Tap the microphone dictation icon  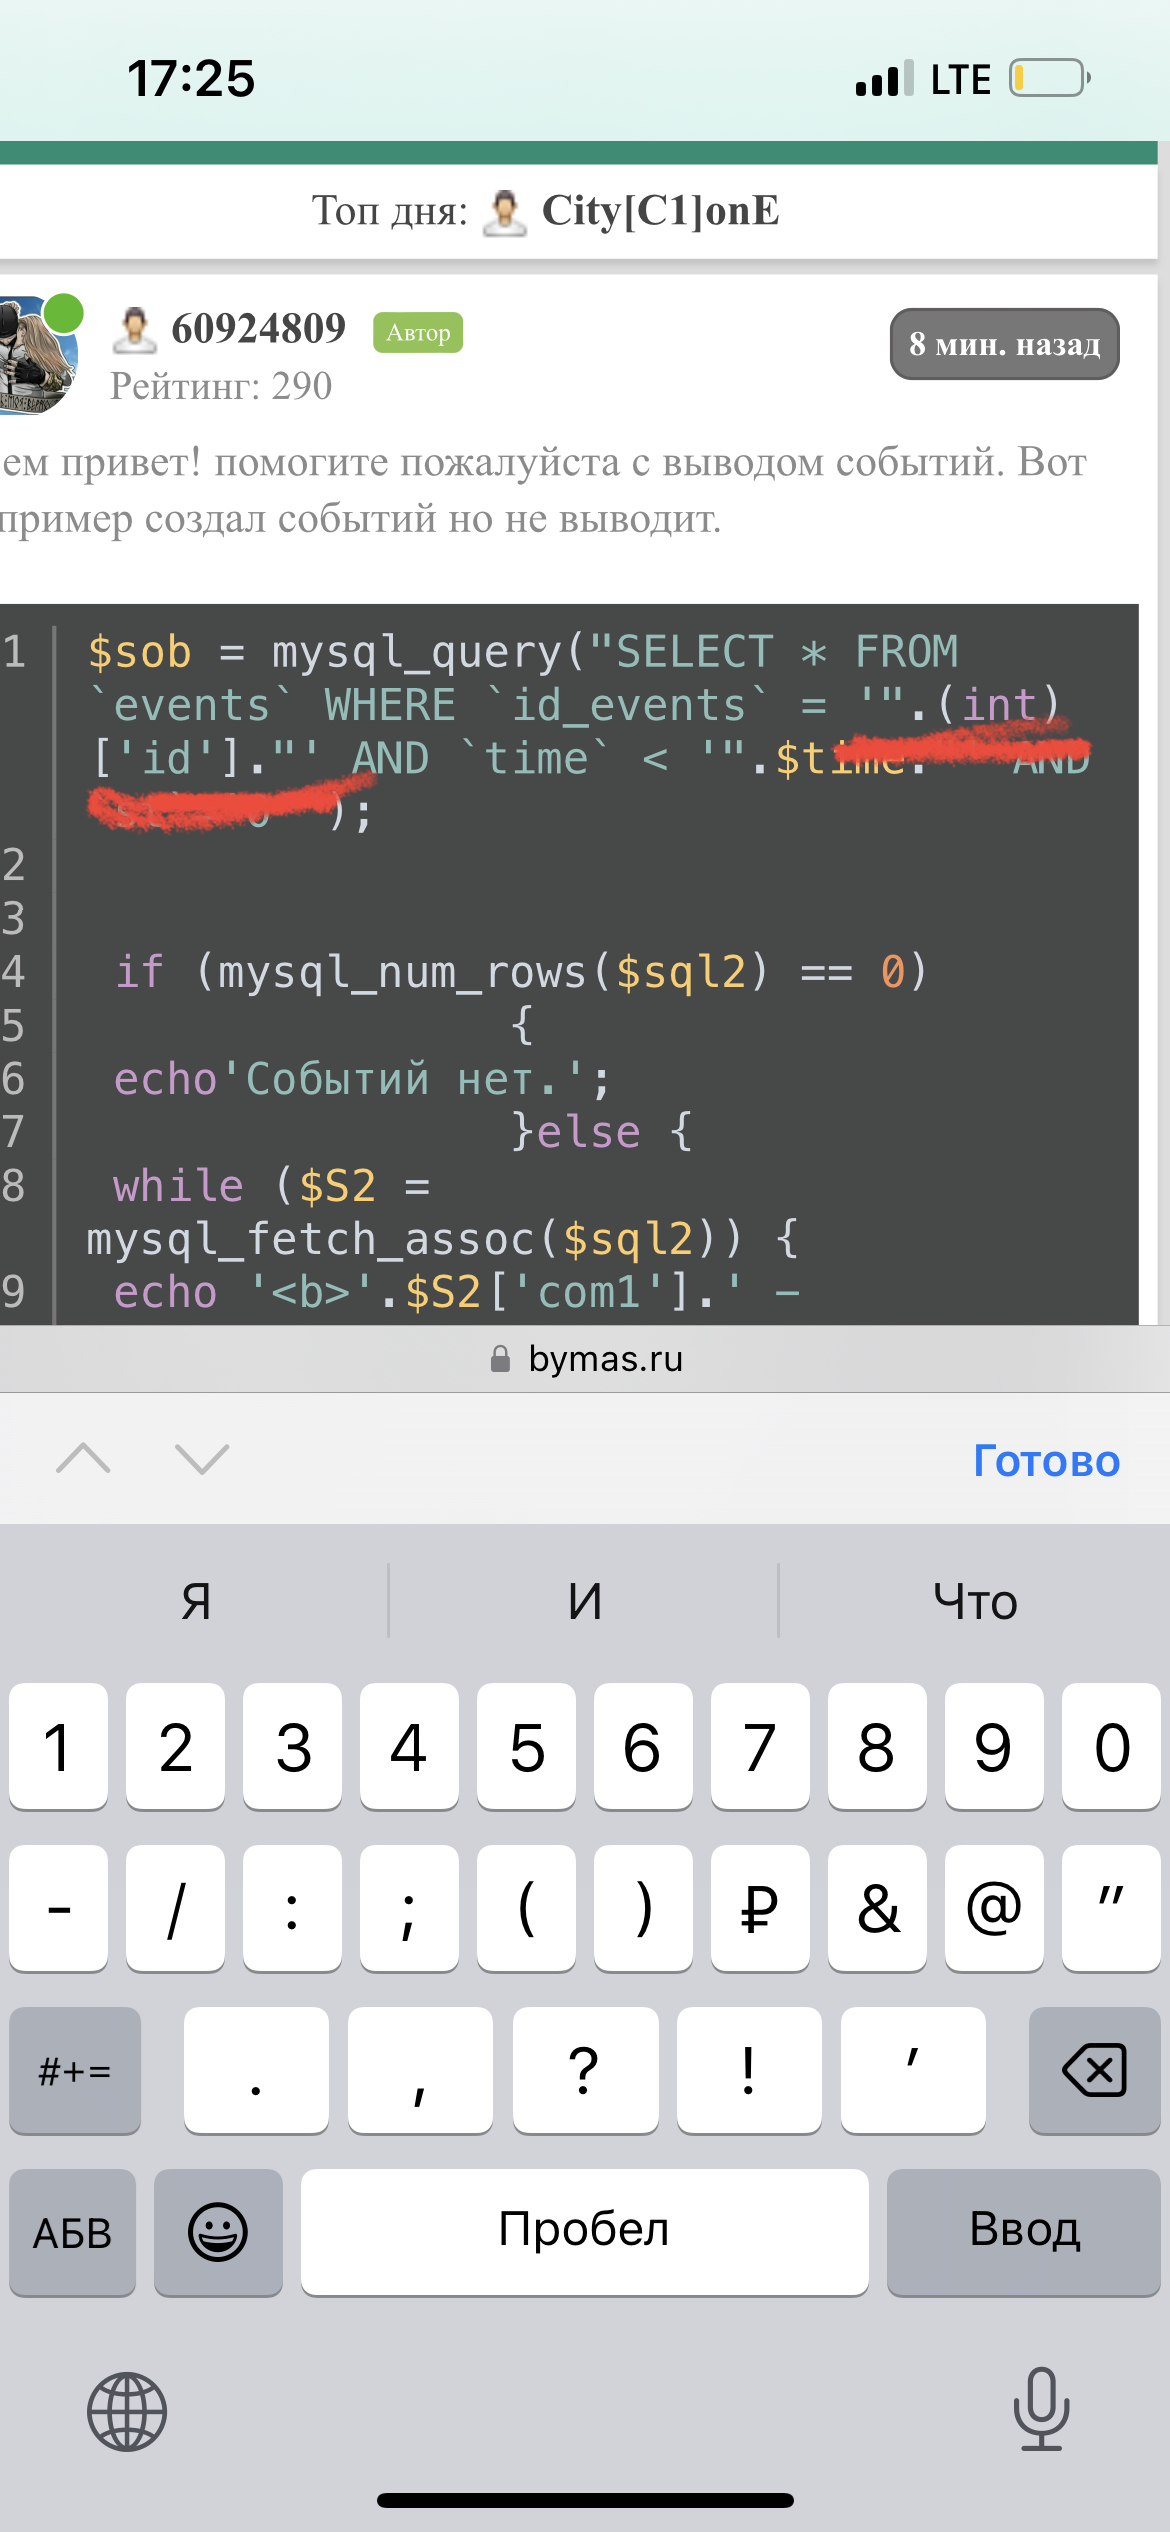pyautogui.click(x=1041, y=2409)
